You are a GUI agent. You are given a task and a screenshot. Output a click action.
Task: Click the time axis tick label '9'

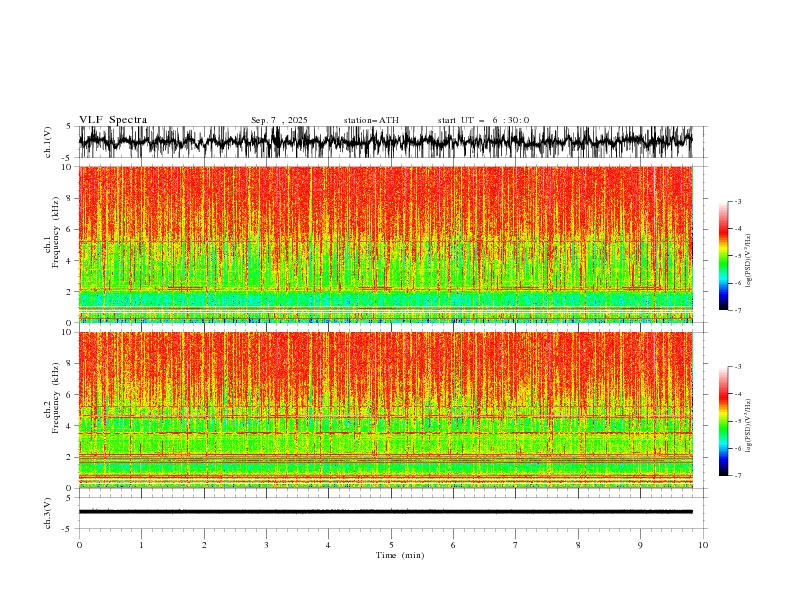(x=640, y=545)
